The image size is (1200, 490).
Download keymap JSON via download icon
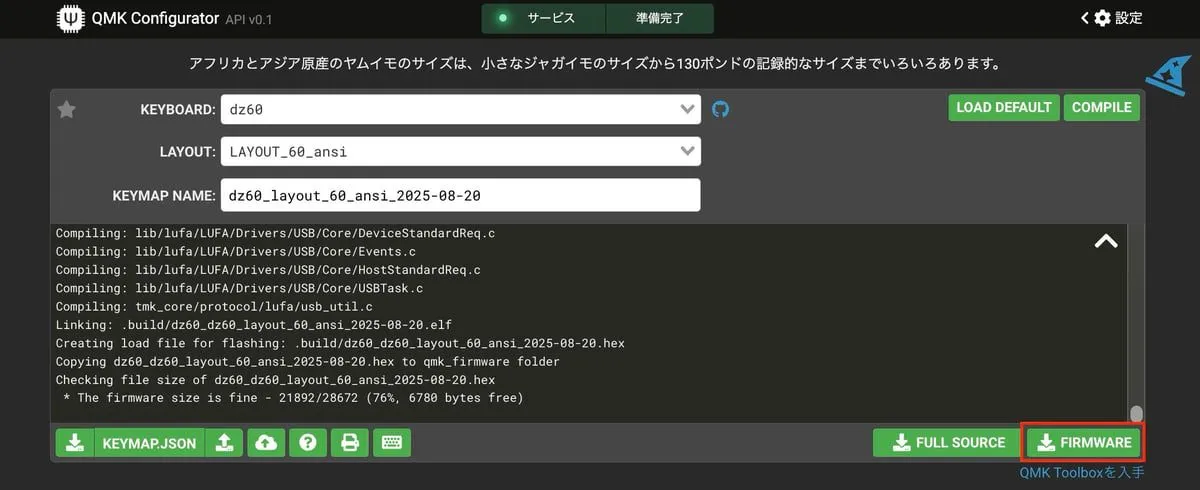pos(75,443)
